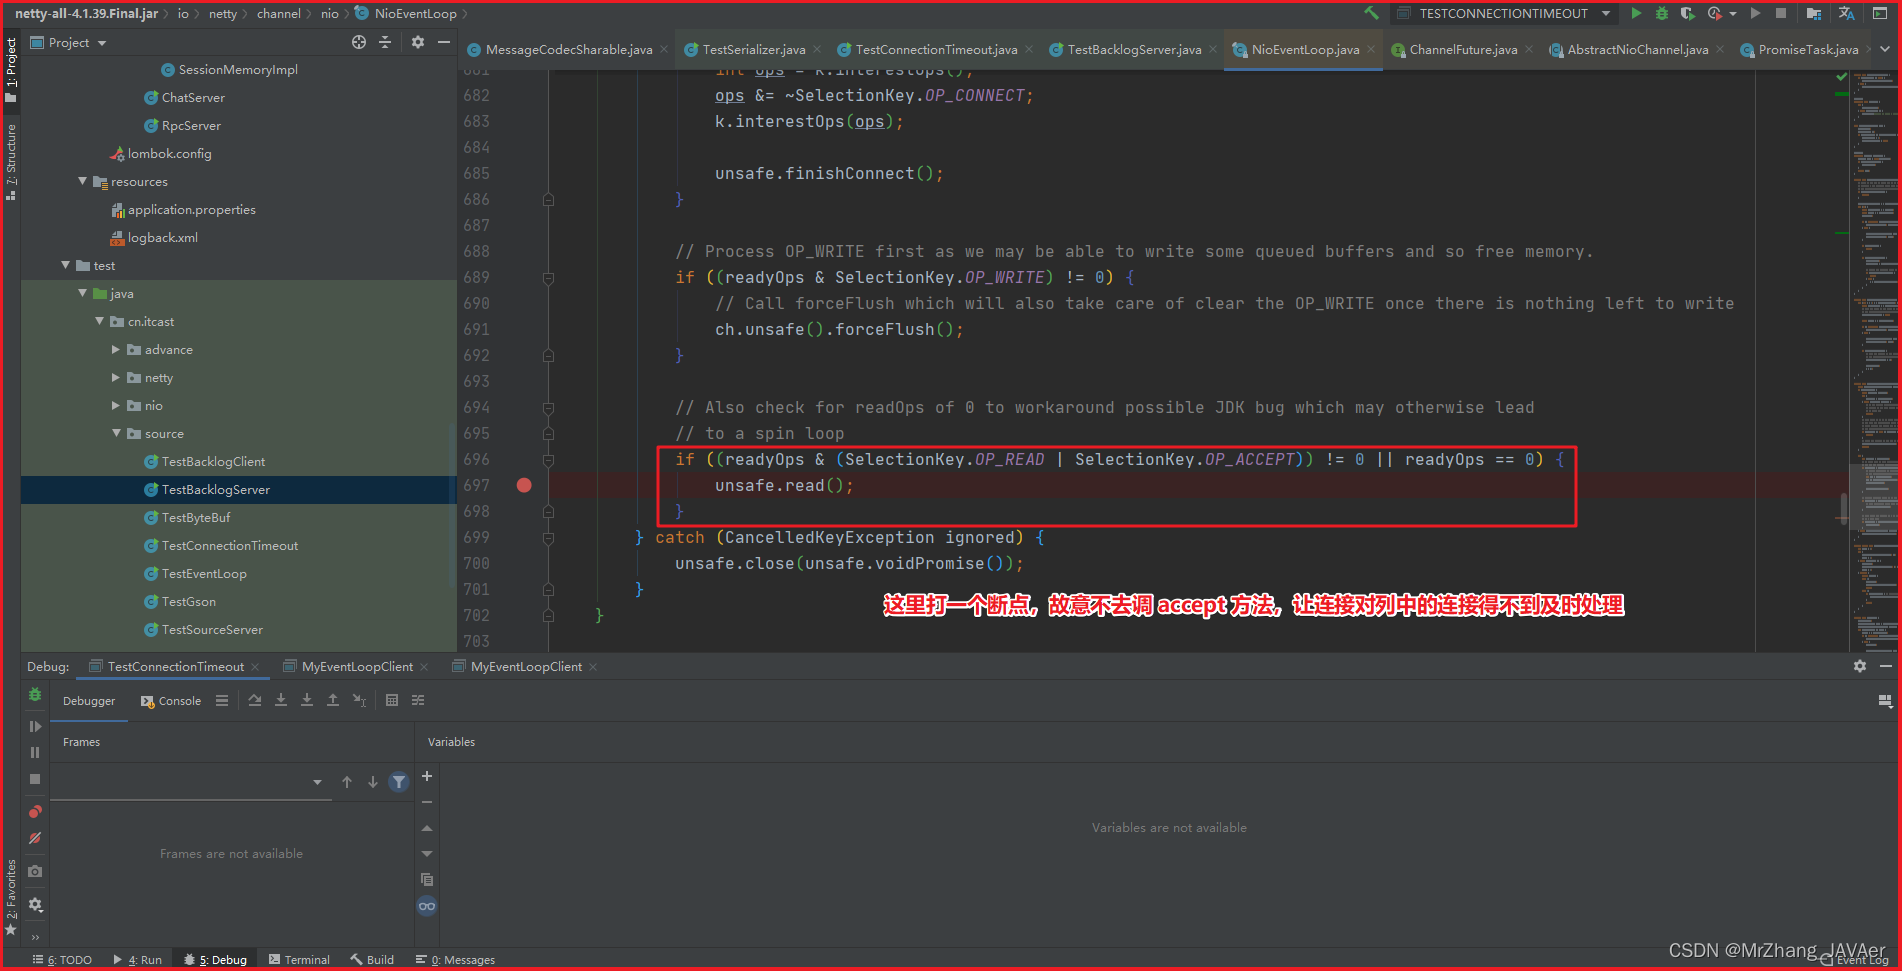Screen dimensions: 1902x971
Task: Open the 4: Run tool window
Action: tap(138, 959)
